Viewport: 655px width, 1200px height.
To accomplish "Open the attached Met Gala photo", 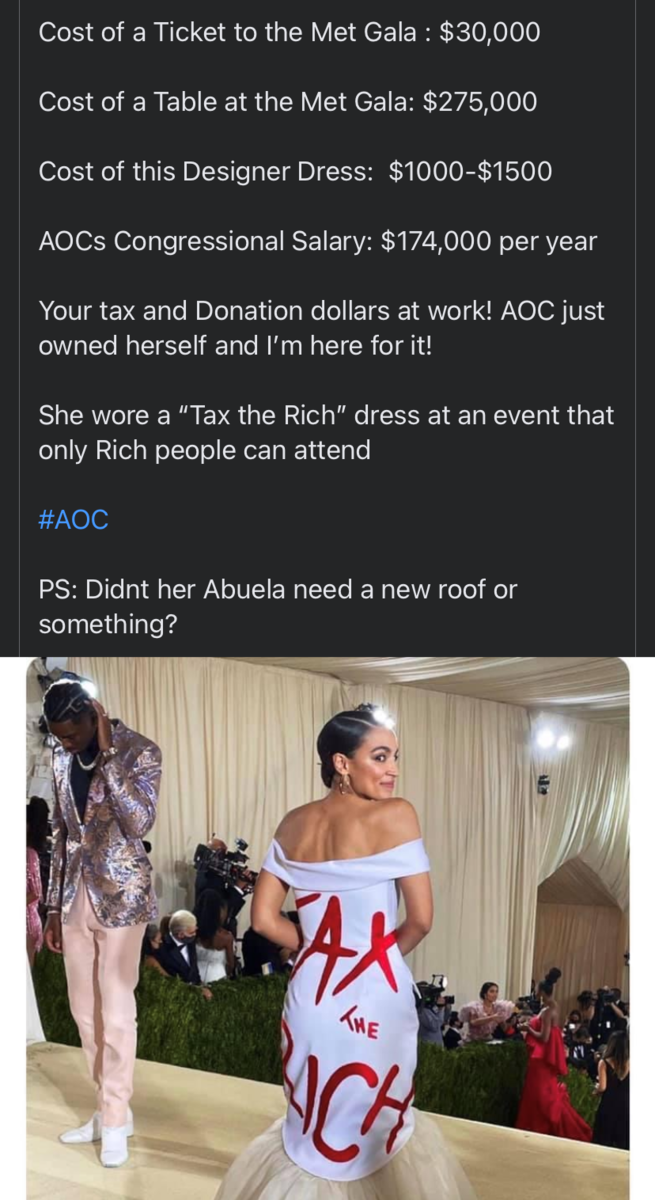I will pyautogui.click(x=328, y=928).
